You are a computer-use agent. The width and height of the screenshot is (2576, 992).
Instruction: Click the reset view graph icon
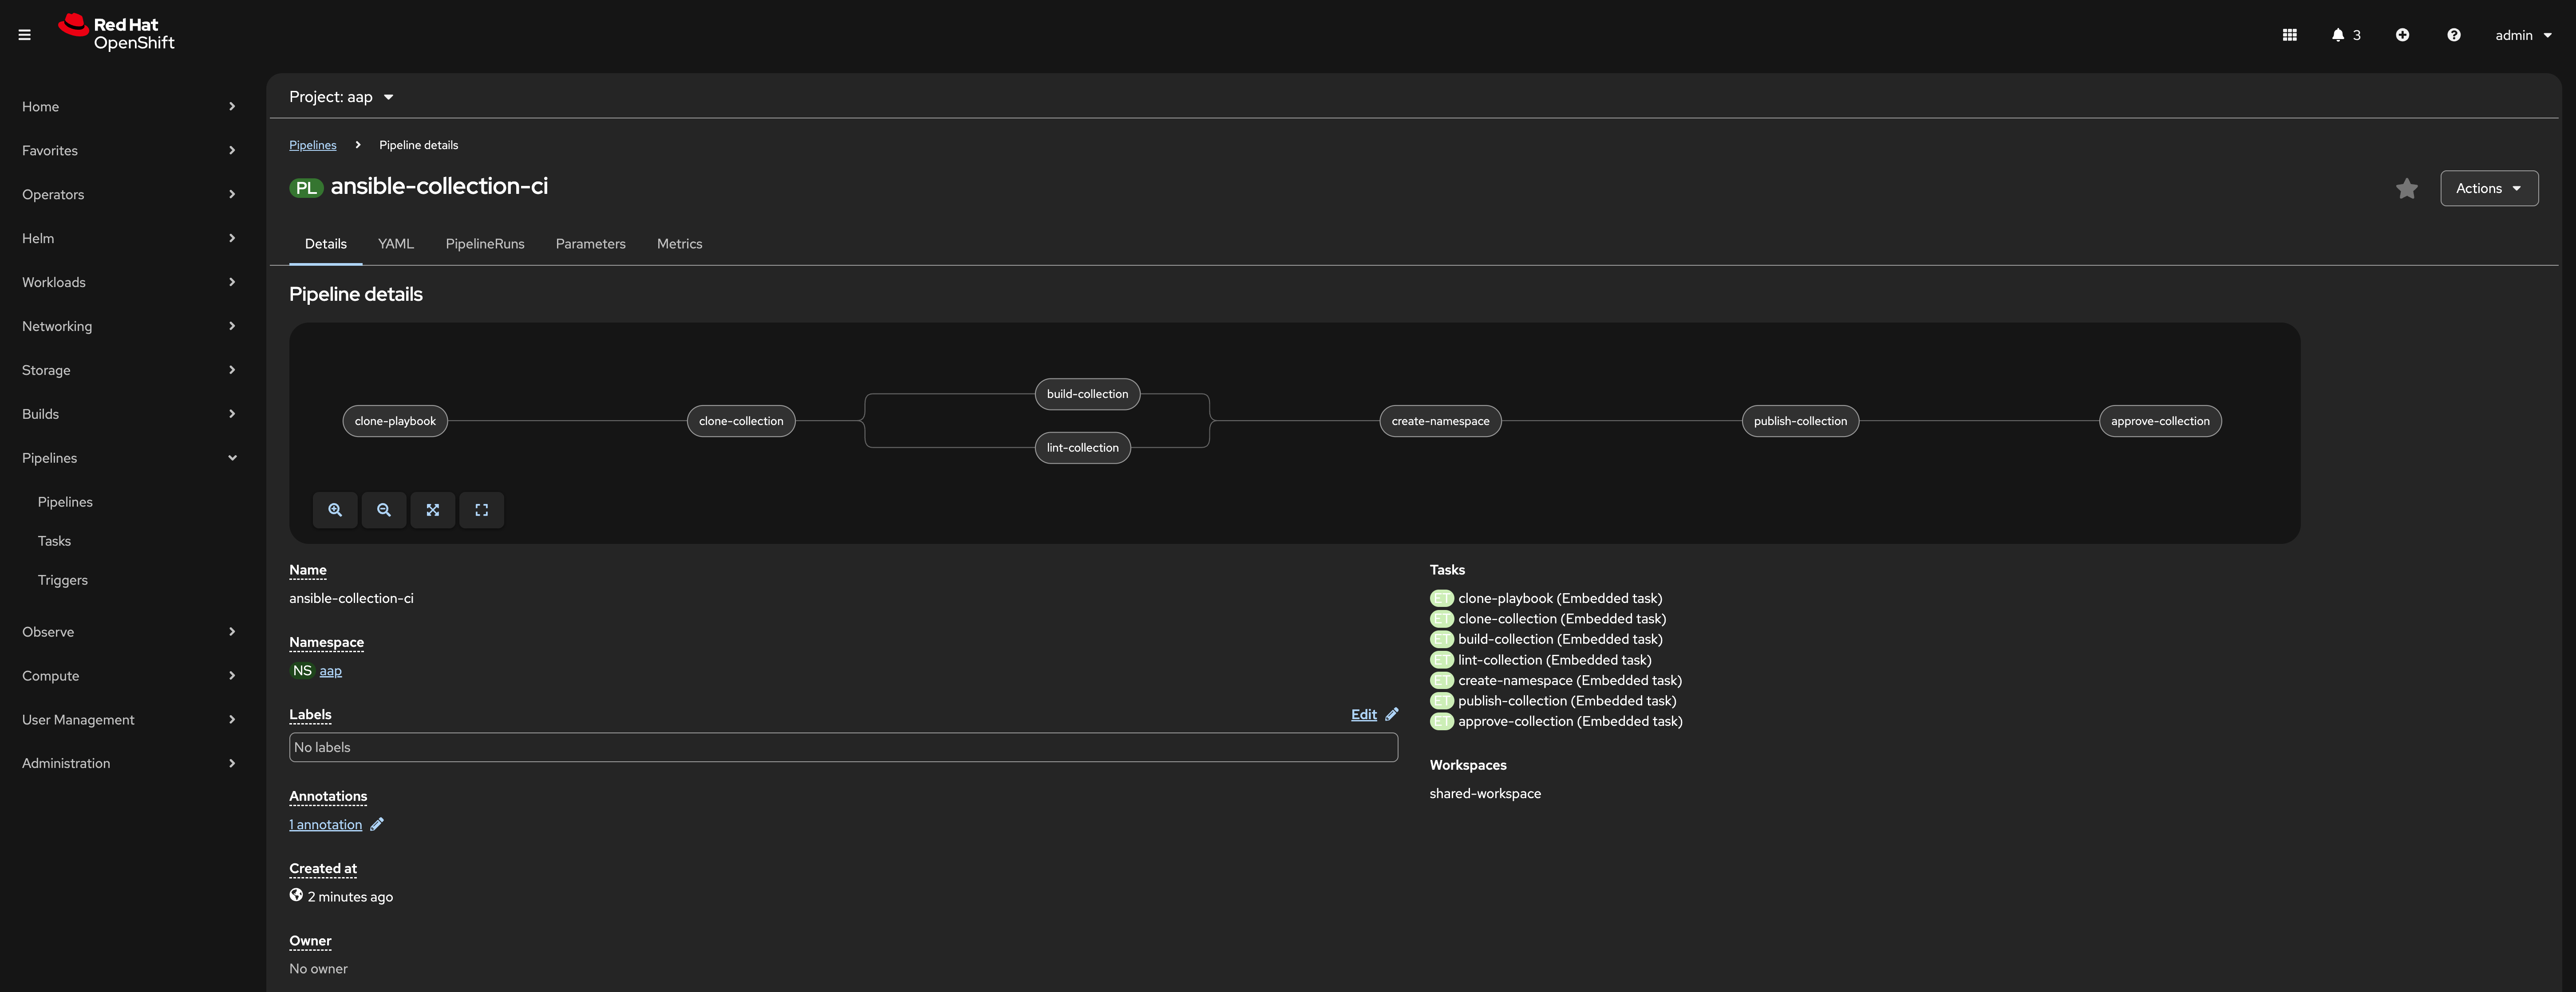(481, 510)
